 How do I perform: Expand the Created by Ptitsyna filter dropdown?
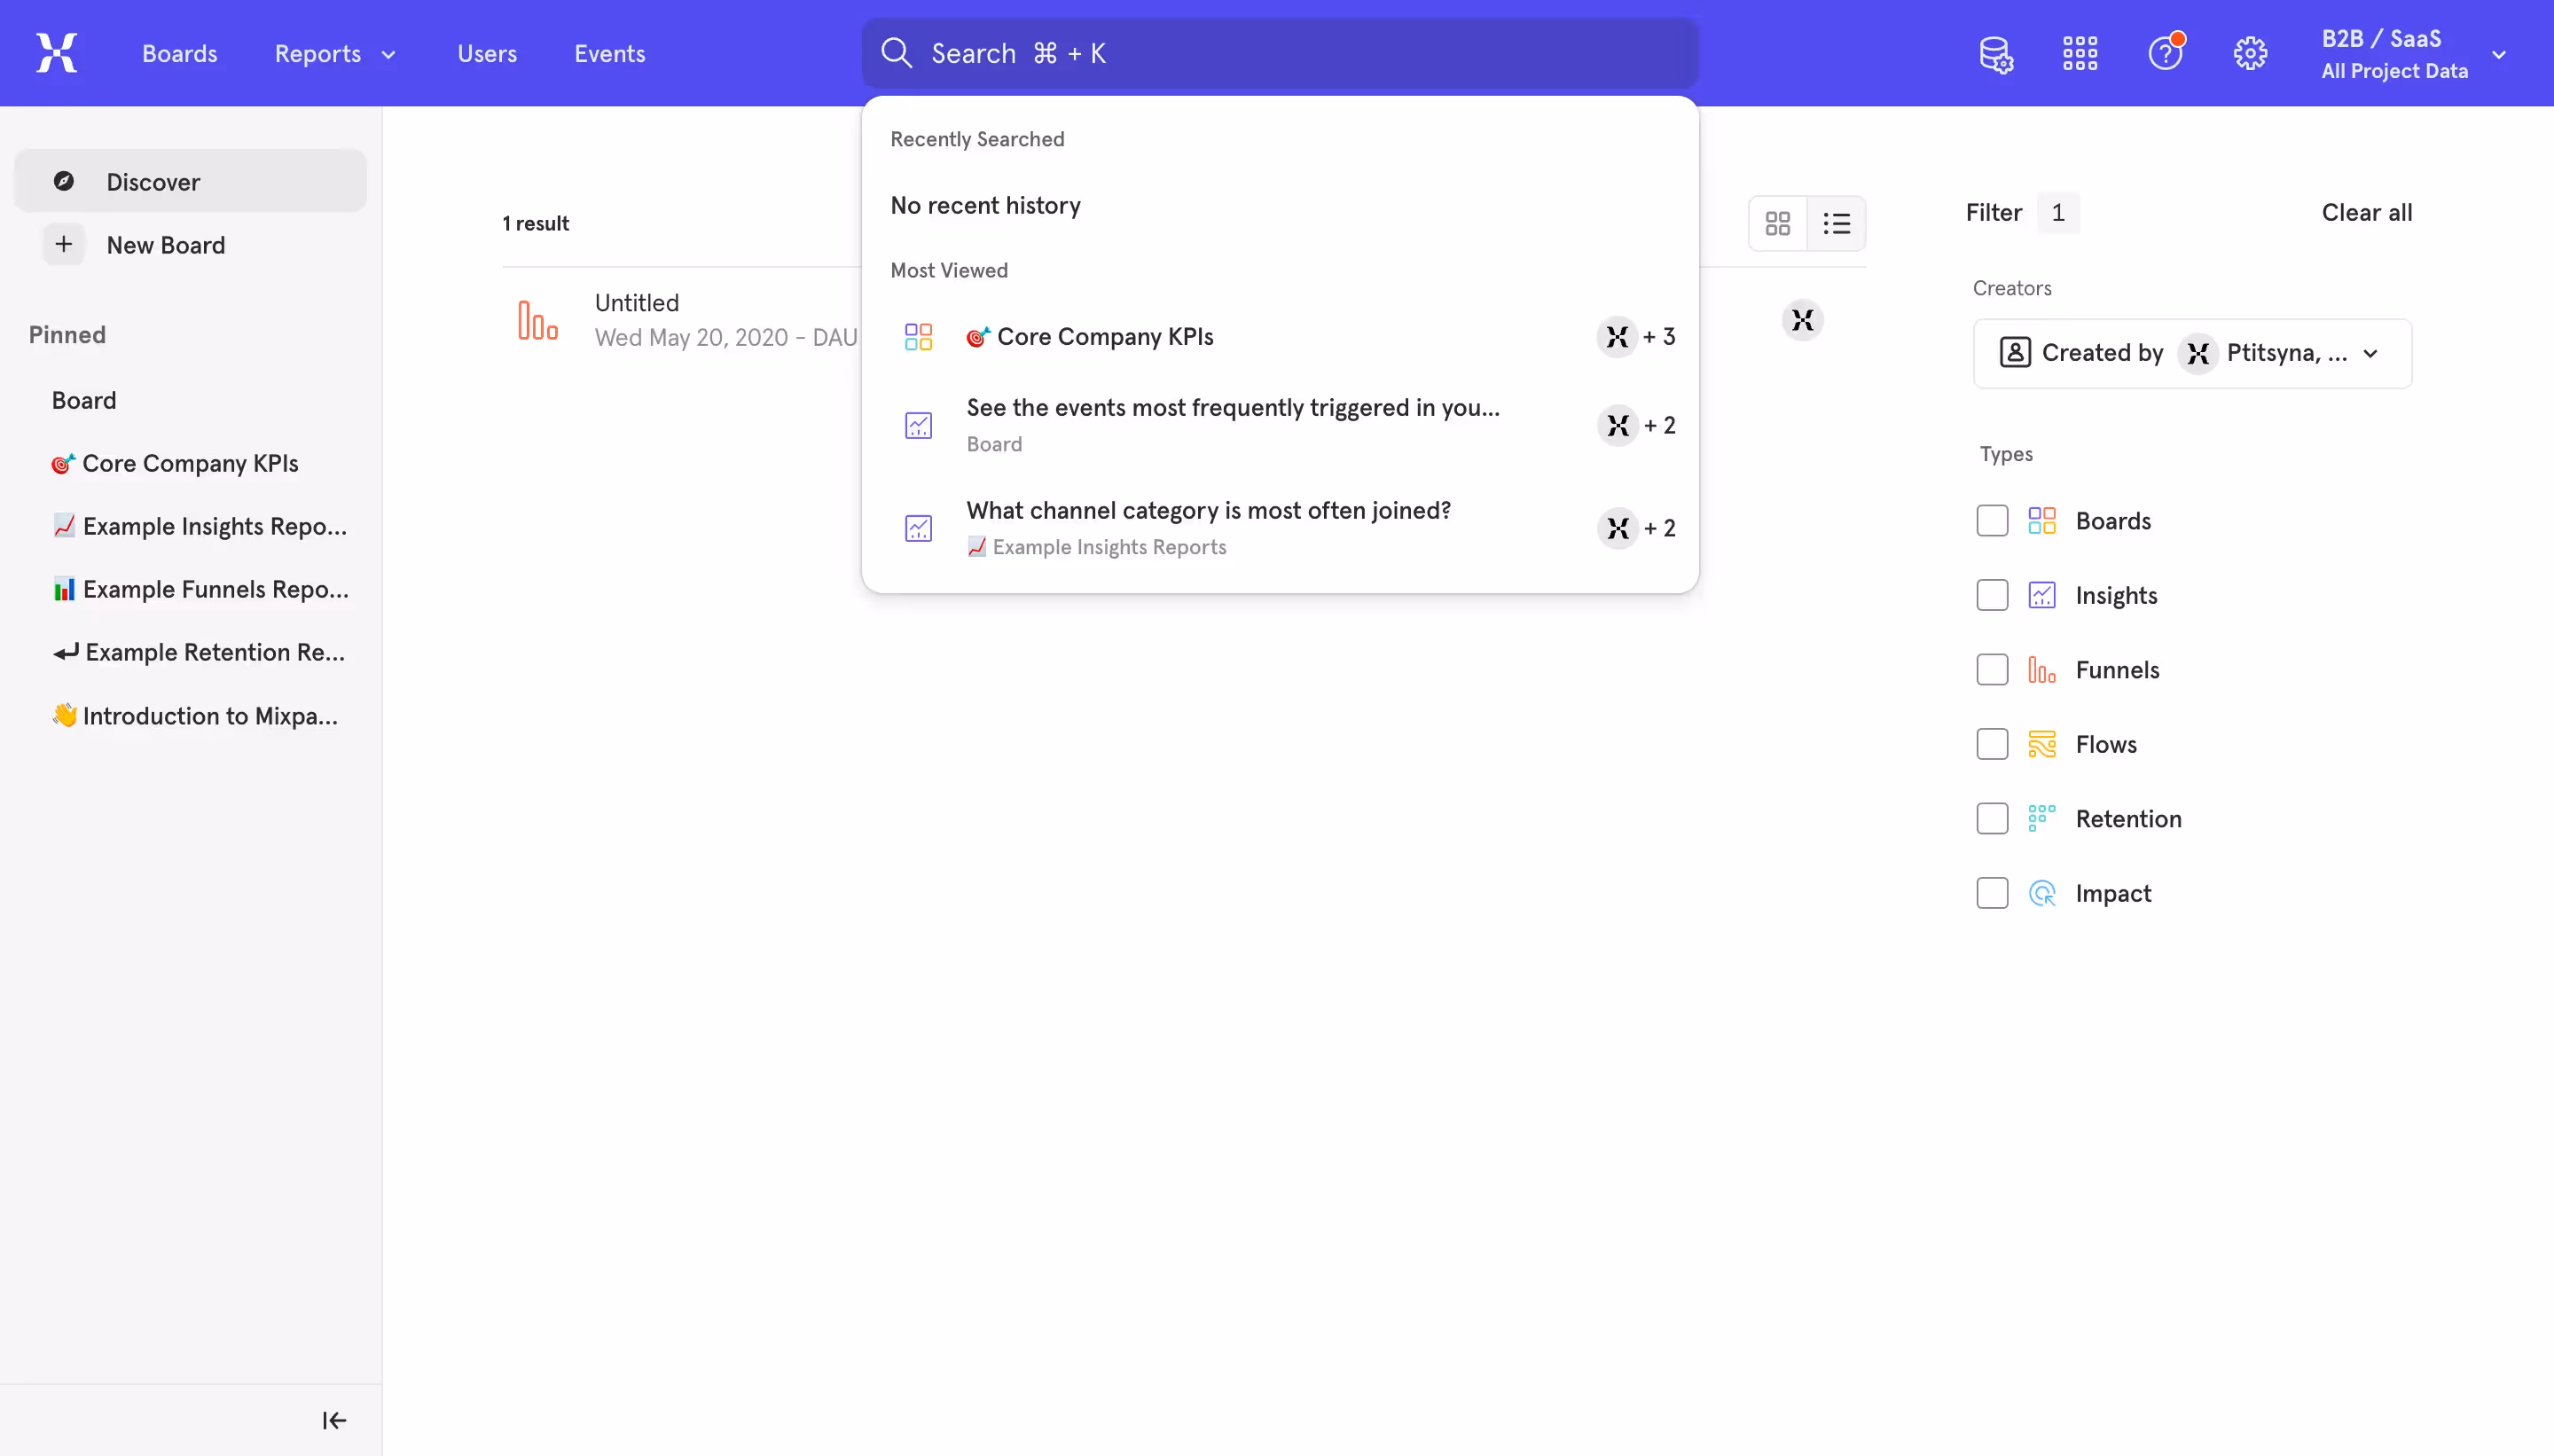coord(2372,353)
